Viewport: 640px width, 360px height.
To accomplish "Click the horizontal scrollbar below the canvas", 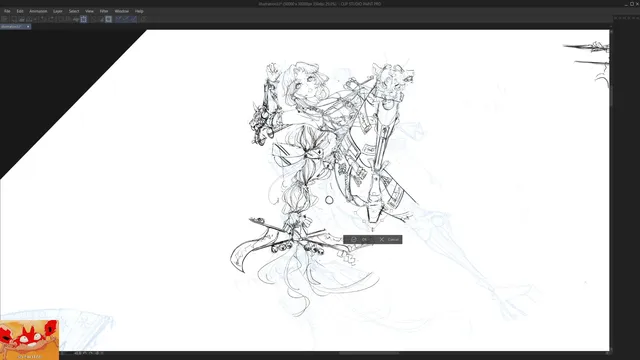I will pos(369,353).
